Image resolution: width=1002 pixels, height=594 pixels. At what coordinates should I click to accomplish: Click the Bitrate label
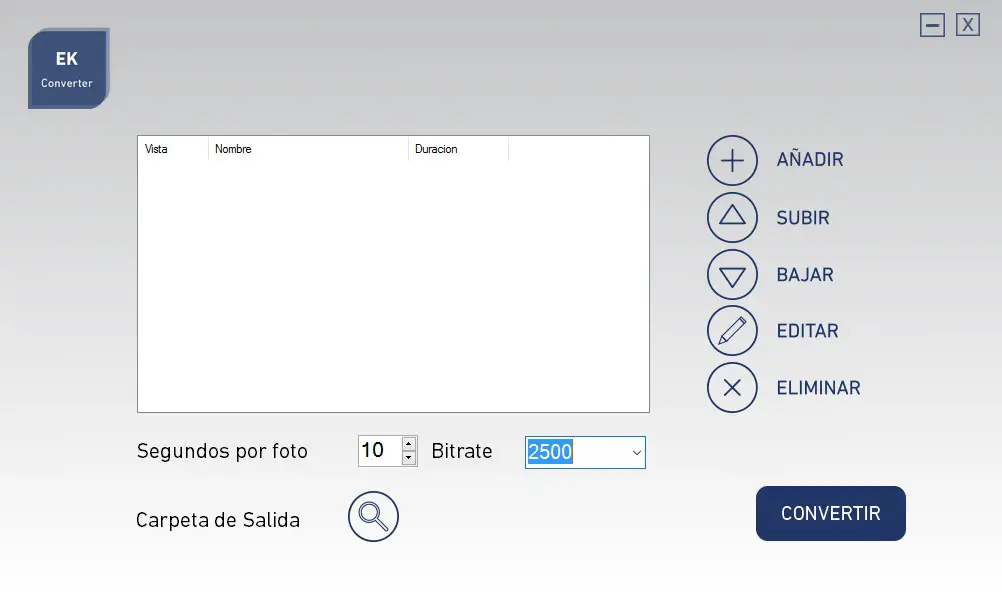click(461, 451)
